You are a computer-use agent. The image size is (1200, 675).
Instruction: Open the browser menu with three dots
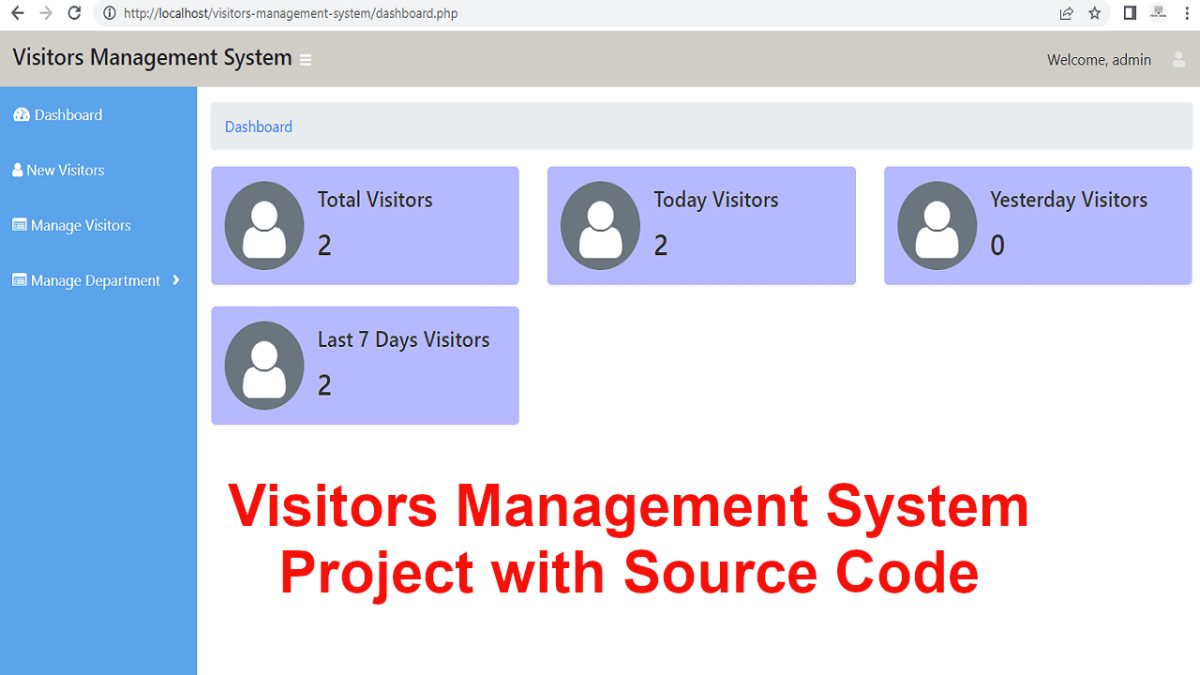1187,13
